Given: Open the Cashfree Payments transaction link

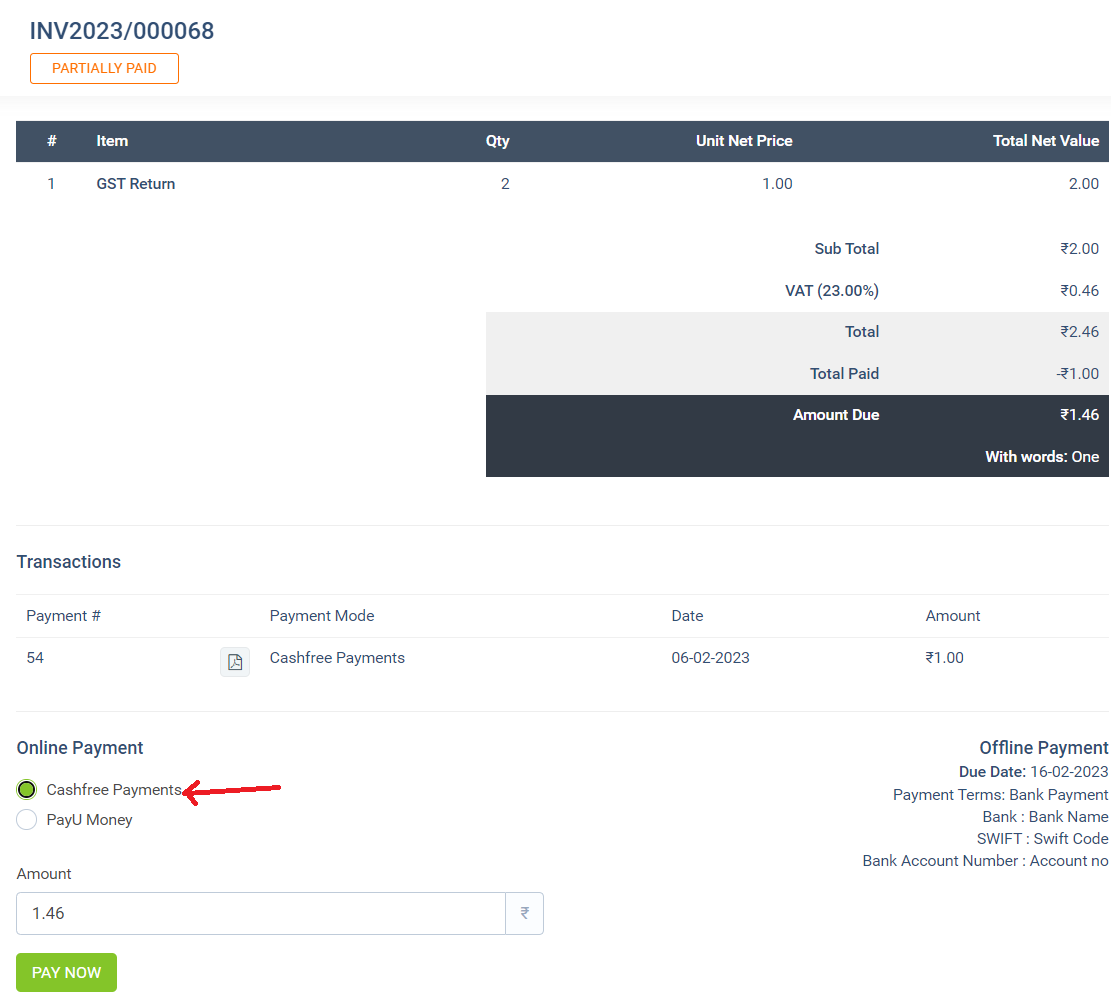Looking at the screenshot, I should (336, 657).
